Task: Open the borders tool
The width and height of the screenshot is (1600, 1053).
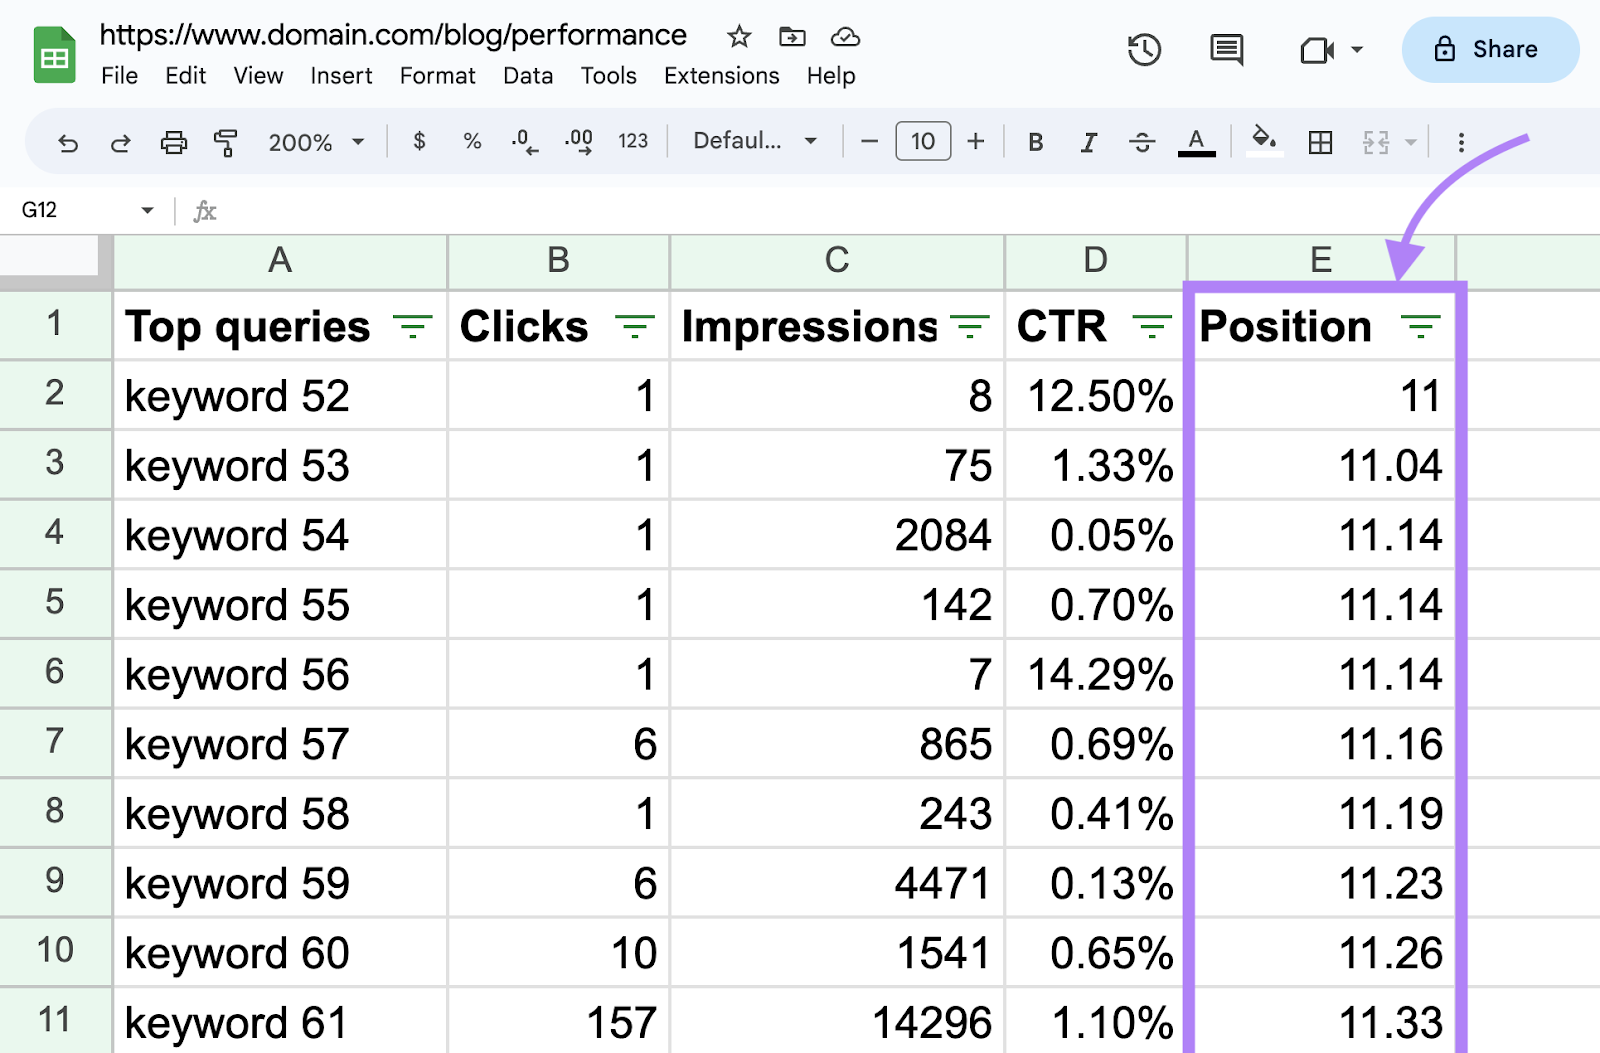Action: (1320, 141)
